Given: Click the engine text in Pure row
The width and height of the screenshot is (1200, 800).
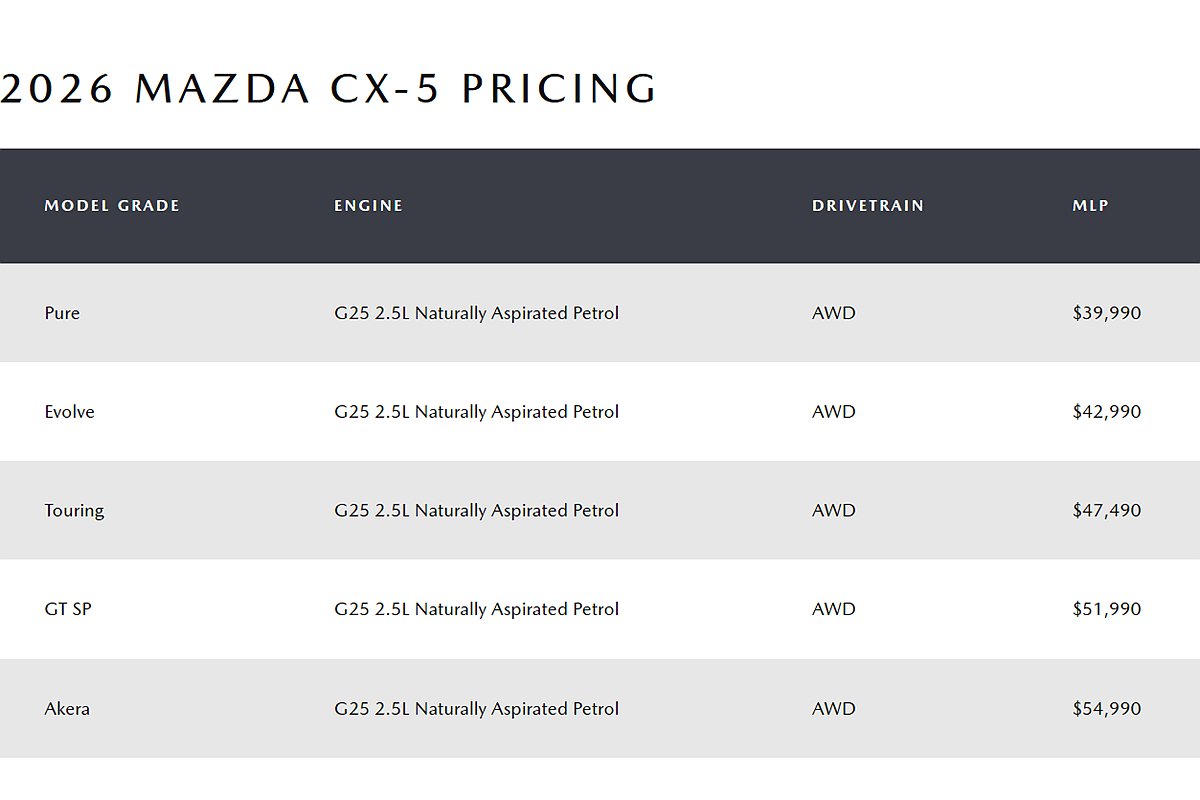Looking at the screenshot, I should pos(476,313).
